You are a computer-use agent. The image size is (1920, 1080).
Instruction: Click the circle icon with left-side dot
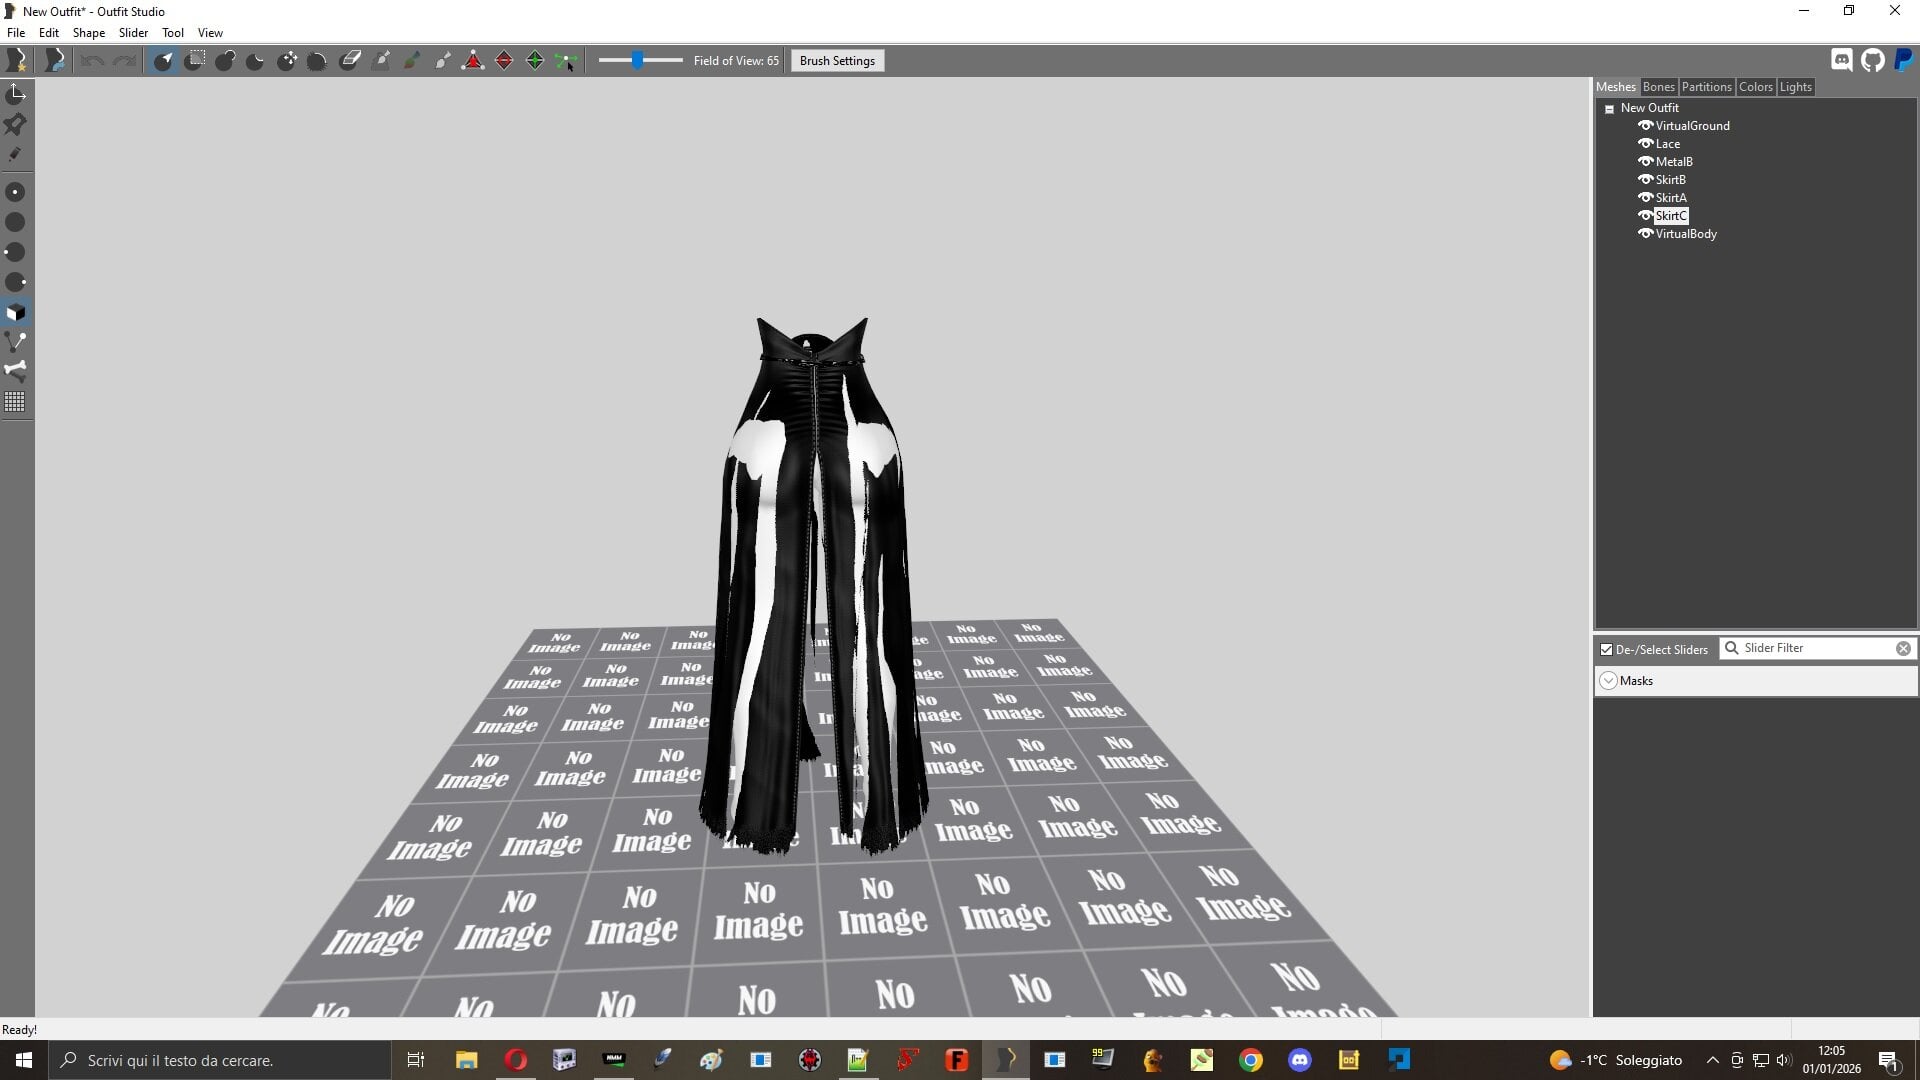point(16,252)
